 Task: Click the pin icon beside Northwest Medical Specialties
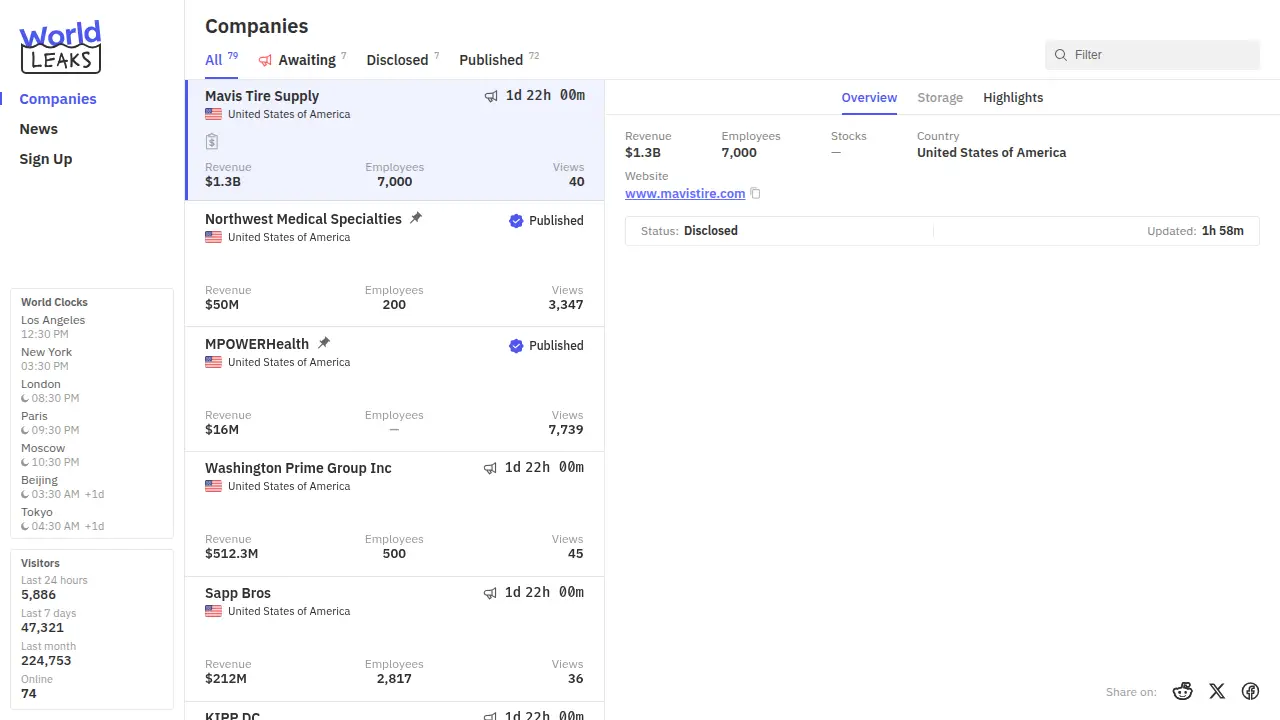click(416, 218)
